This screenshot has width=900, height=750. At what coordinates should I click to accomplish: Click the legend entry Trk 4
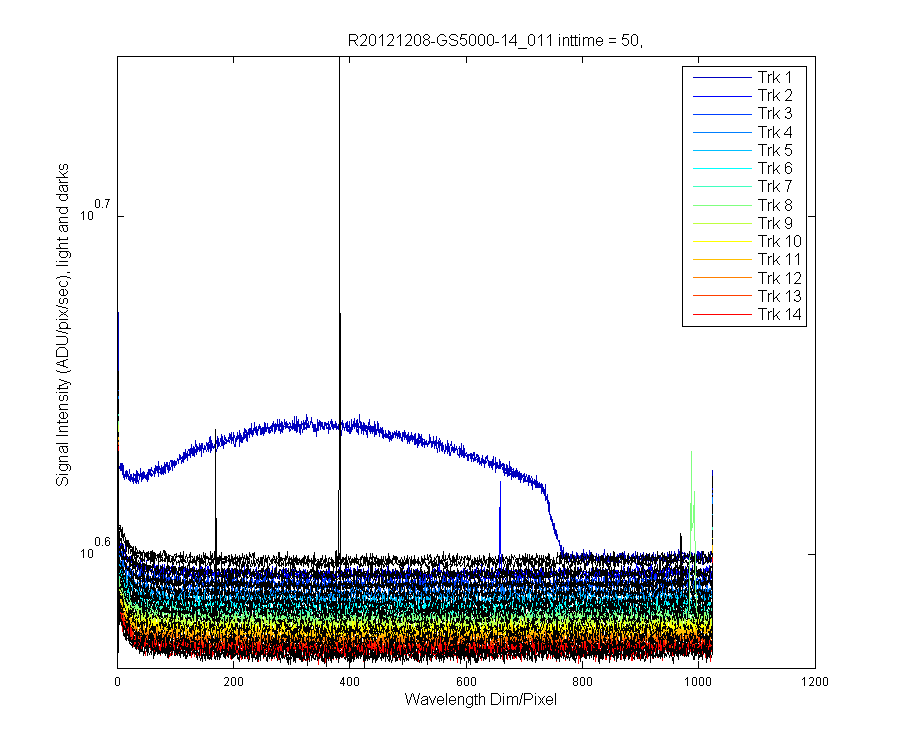[x=774, y=133]
